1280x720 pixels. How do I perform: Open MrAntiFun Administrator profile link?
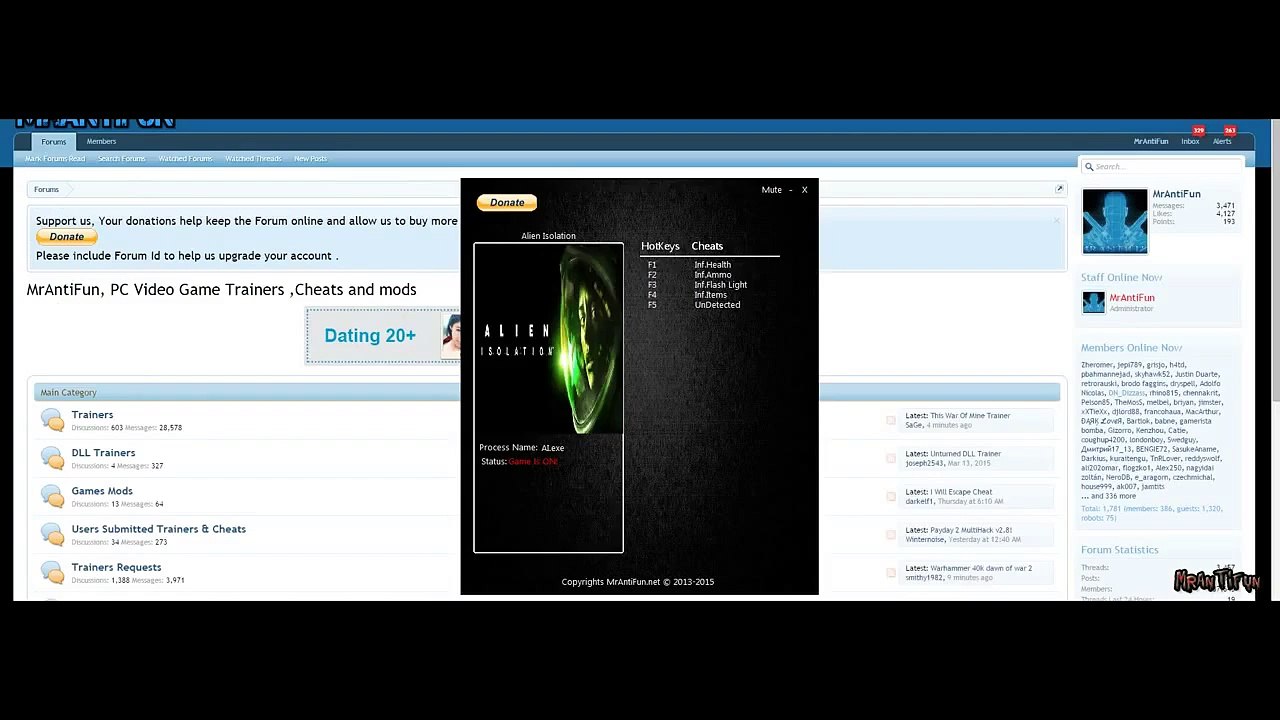click(1132, 298)
